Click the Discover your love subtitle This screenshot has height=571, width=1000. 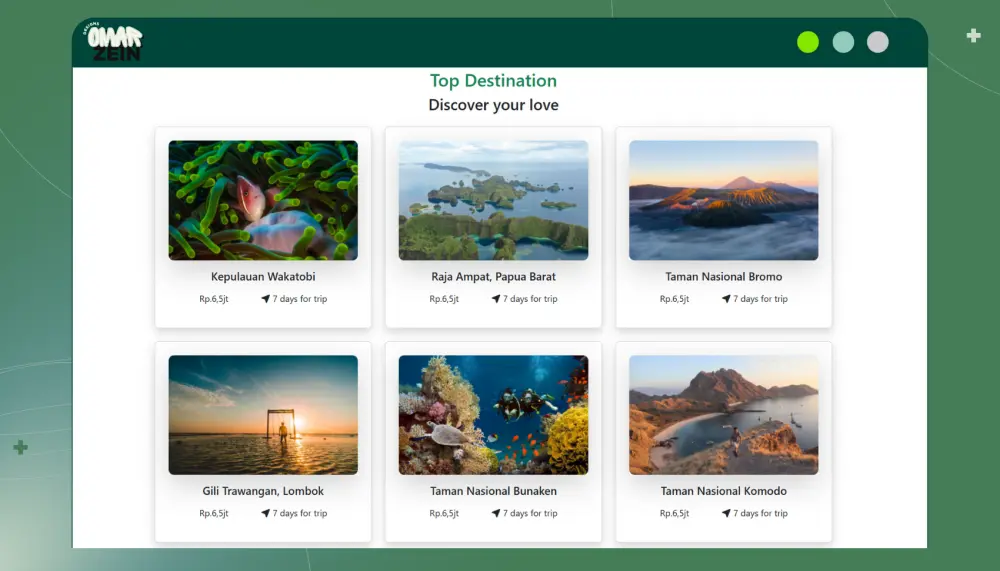pyautogui.click(x=493, y=105)
